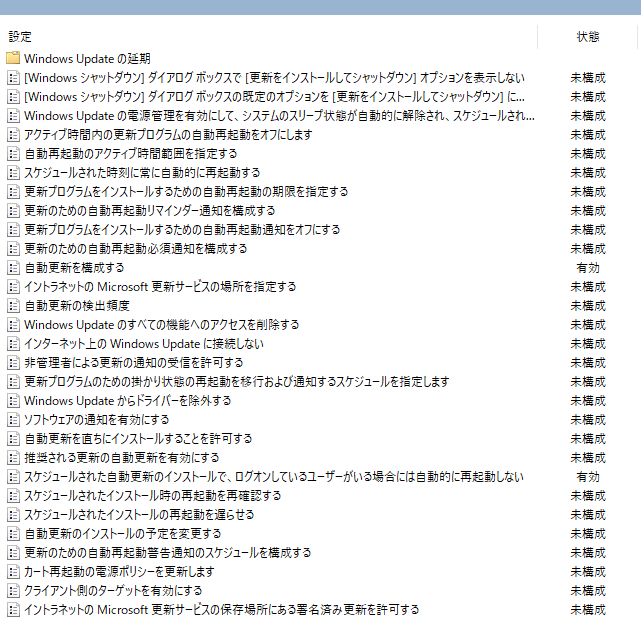The image size is (641, 622).
Task: Select 非管理者による更新の通知の受信を許可する text
Action: point(134,362)
